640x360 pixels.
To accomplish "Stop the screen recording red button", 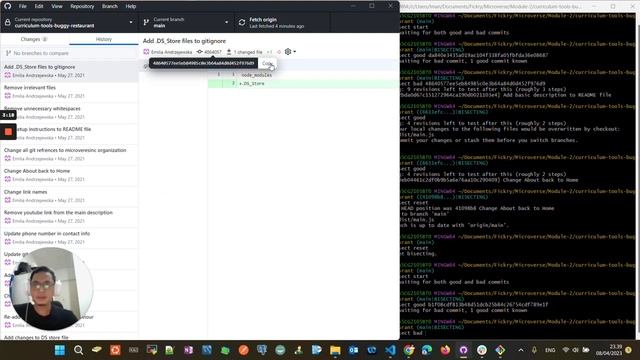I will point(8,131).
